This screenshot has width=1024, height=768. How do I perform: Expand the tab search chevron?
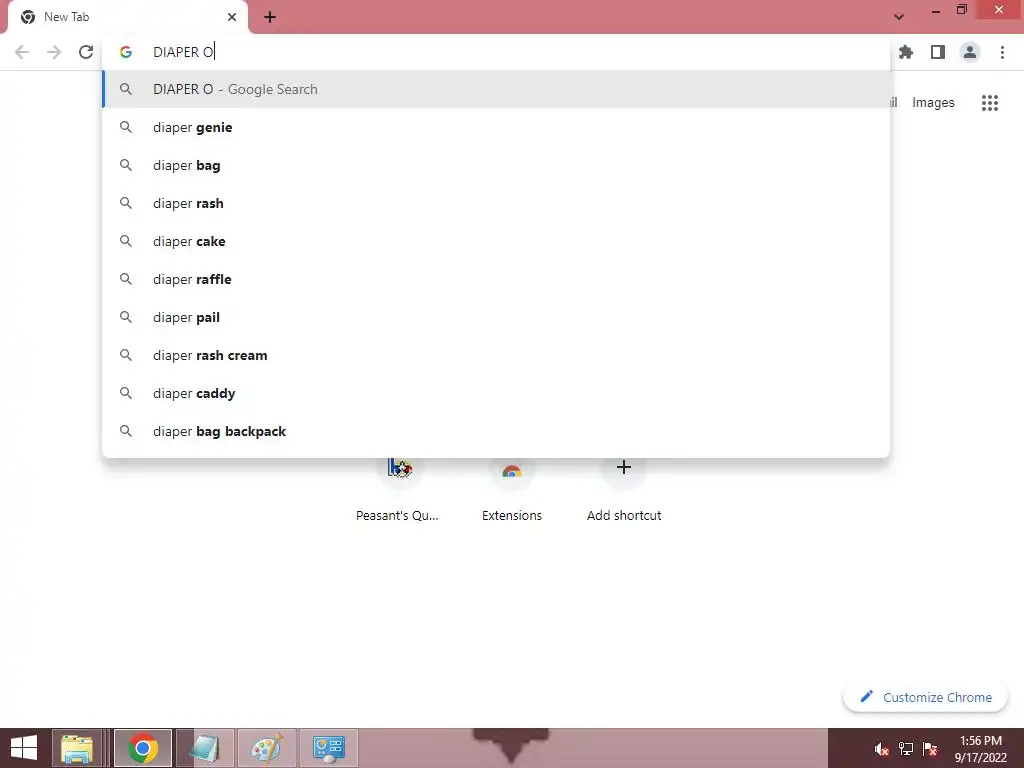click(899, 17)
